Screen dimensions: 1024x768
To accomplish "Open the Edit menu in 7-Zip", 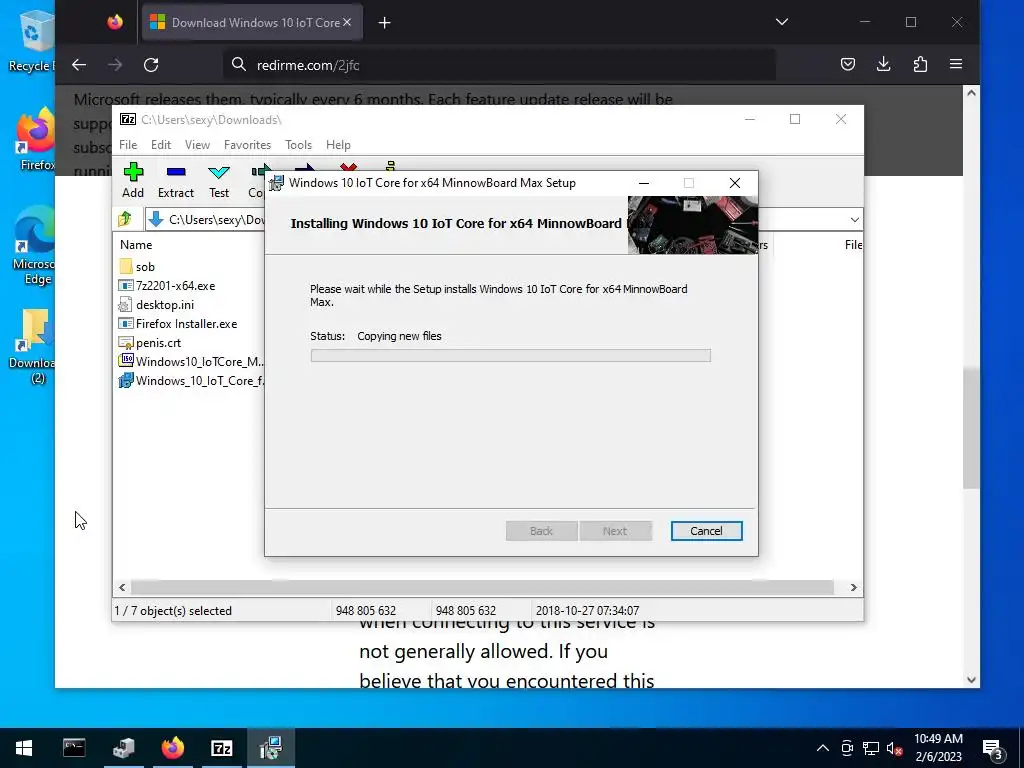I will [x=161, y=144].
